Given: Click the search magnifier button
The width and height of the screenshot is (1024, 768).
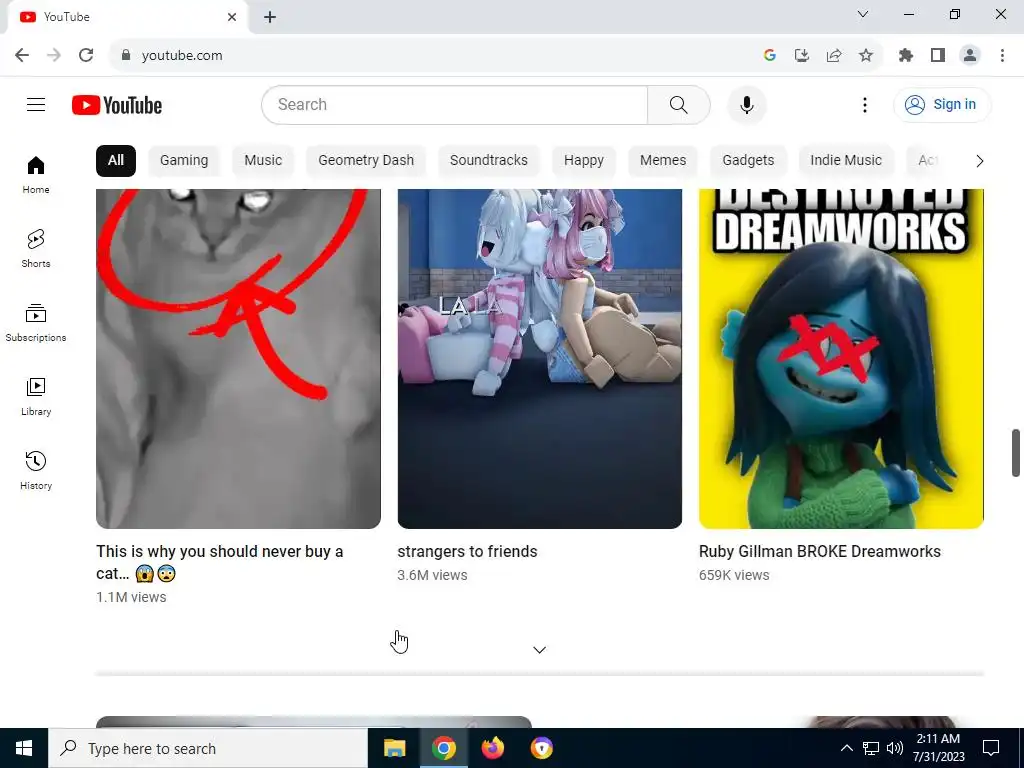Looking at the screenshot, I should [x=679, y=104].
